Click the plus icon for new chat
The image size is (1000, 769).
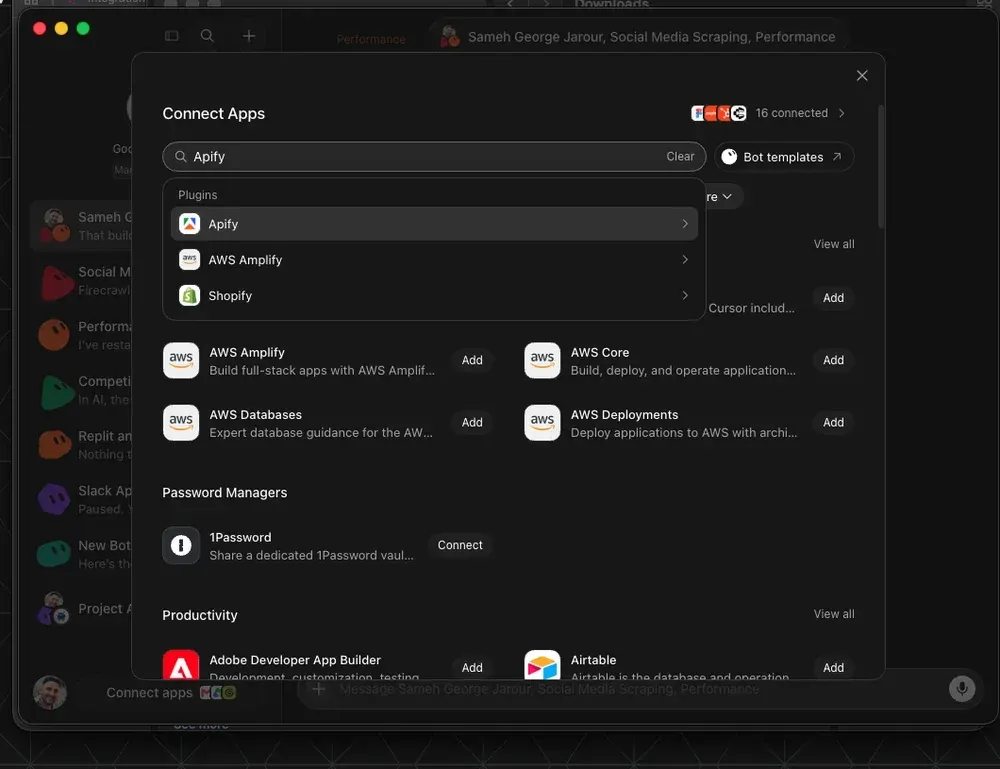click(x=249, y=36)
